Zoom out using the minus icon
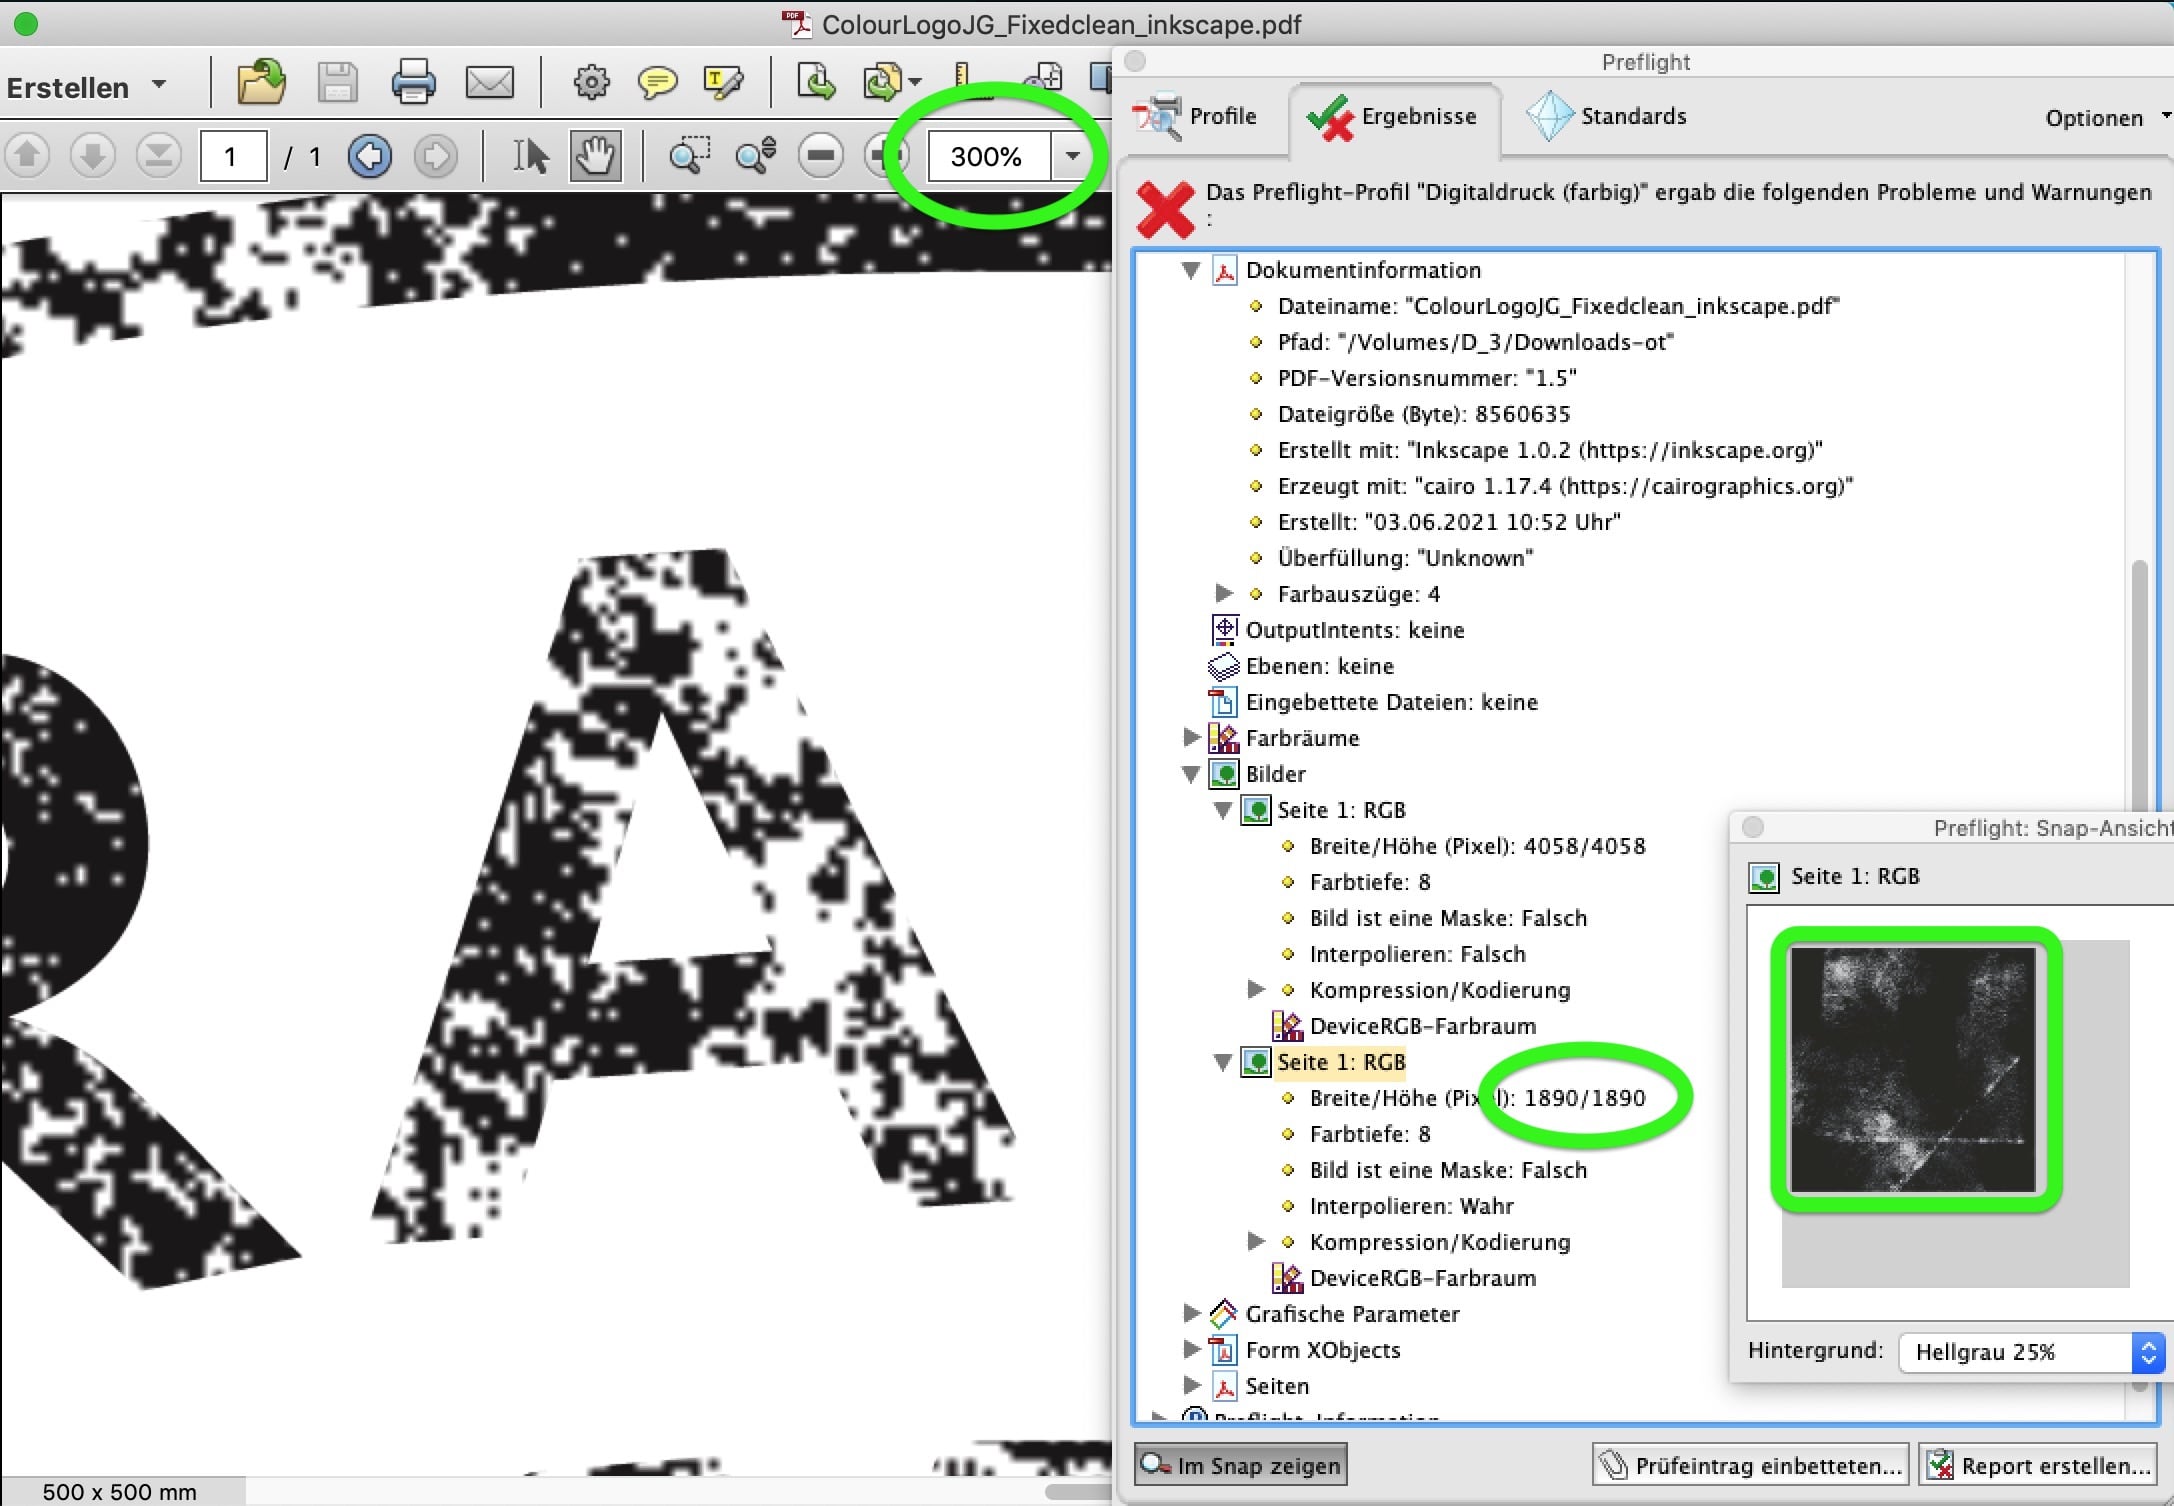Viewport: 2174px width, 1506px height. click(821, 155)
